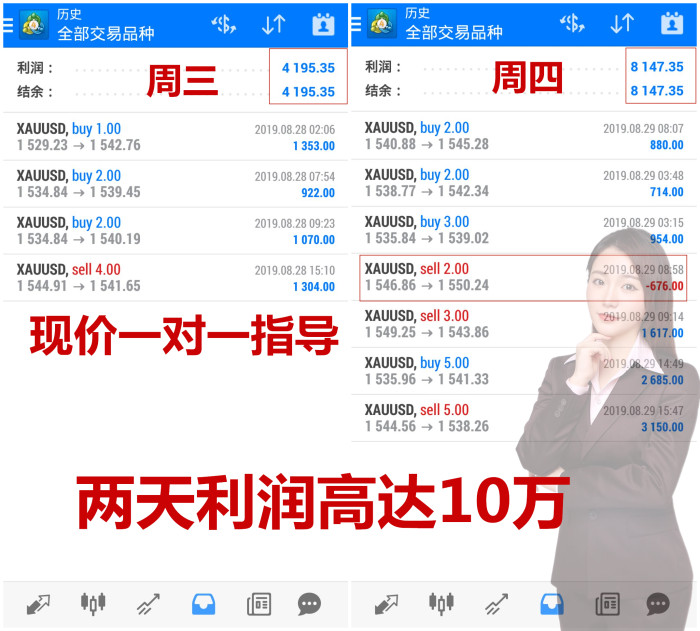700x631 pixels.
Task: Tap timestamp 2019.08.29 08:07
Action: point(643,129)
